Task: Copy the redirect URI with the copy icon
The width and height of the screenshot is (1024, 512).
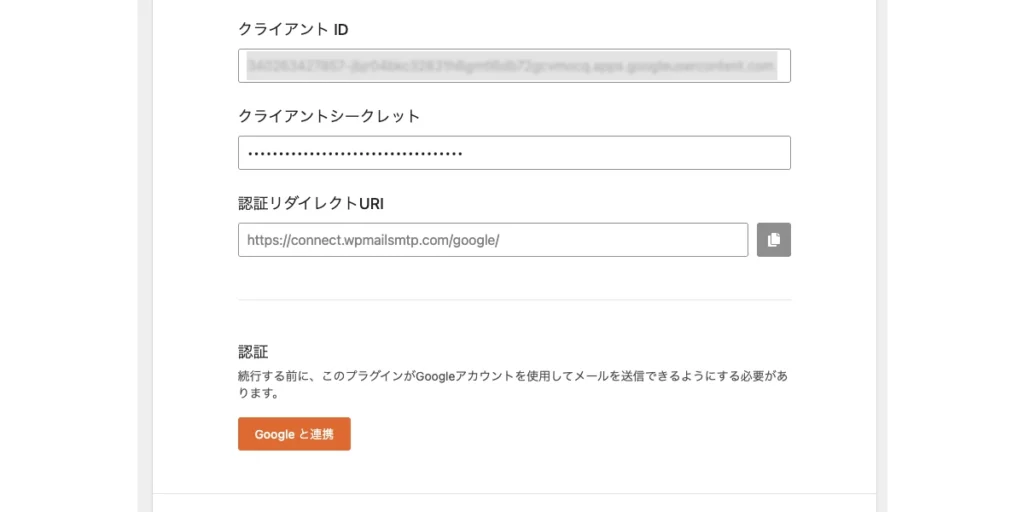Action: (x=773, y=240)
